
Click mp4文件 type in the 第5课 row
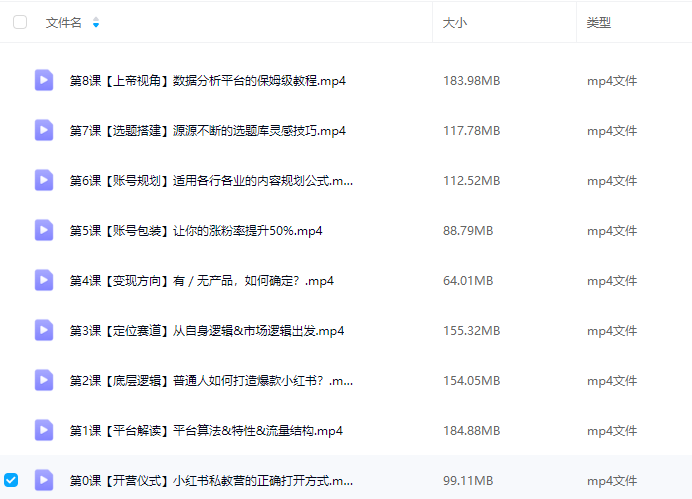point(612,231)
